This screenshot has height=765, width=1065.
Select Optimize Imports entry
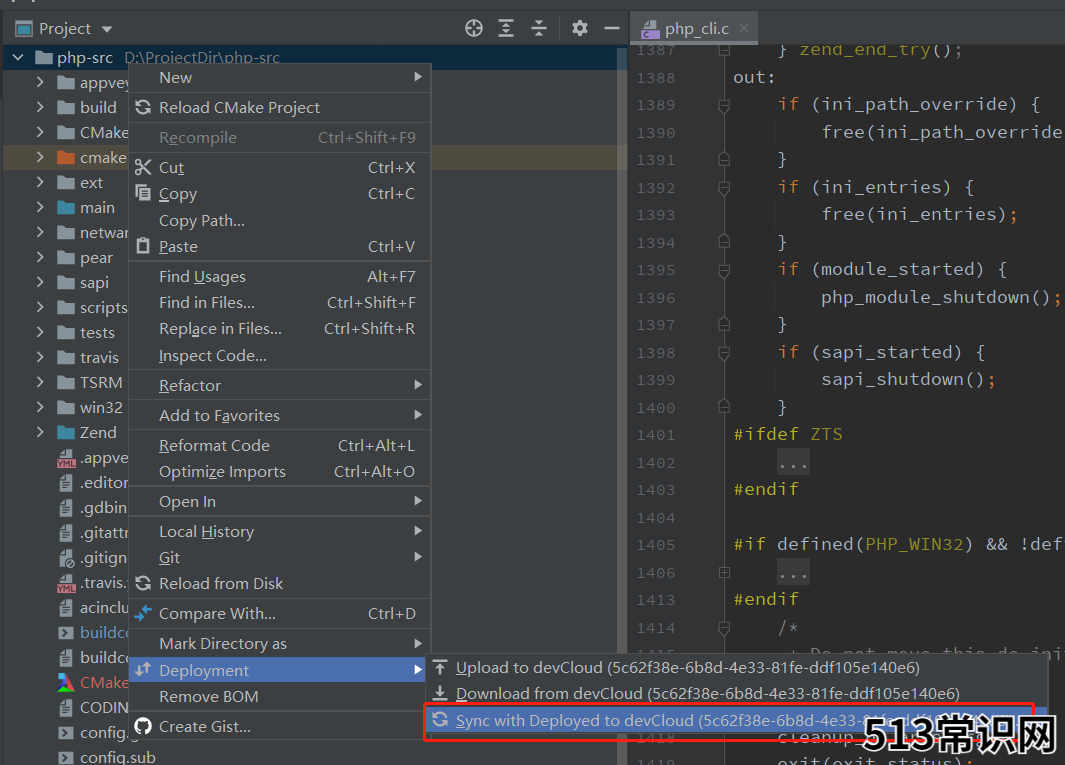(280, 472)
